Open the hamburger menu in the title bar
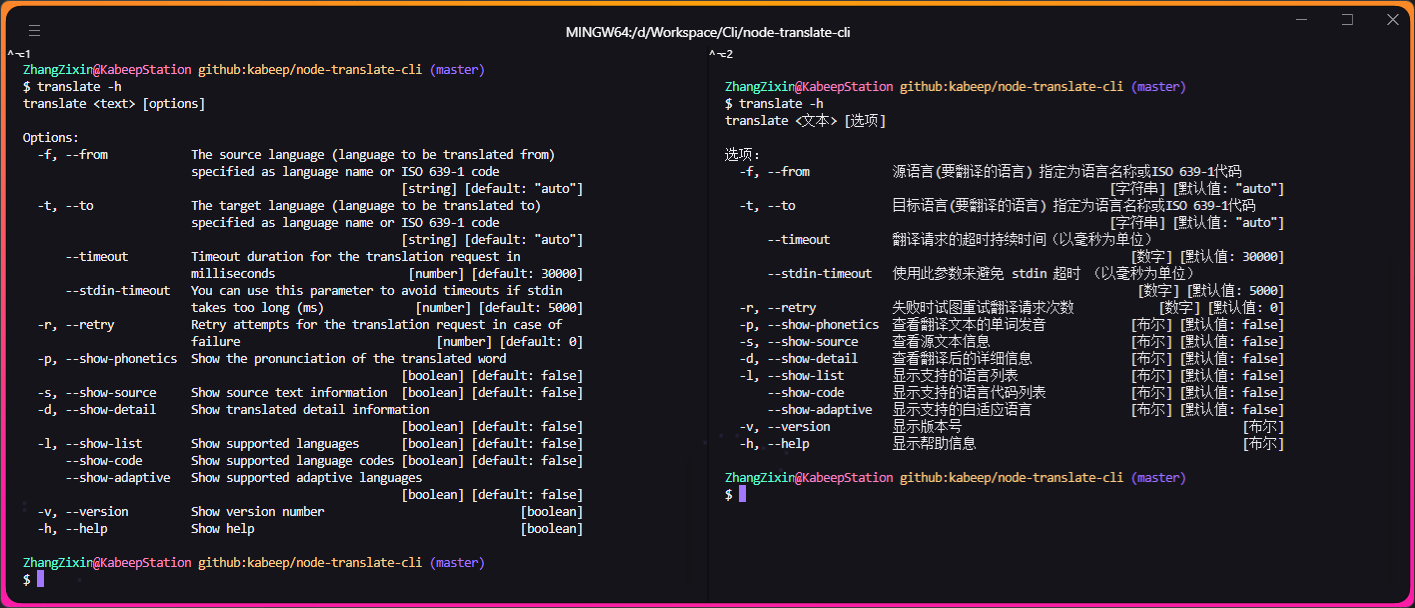This screenshot has height=608, width=1415. point(34,30)
